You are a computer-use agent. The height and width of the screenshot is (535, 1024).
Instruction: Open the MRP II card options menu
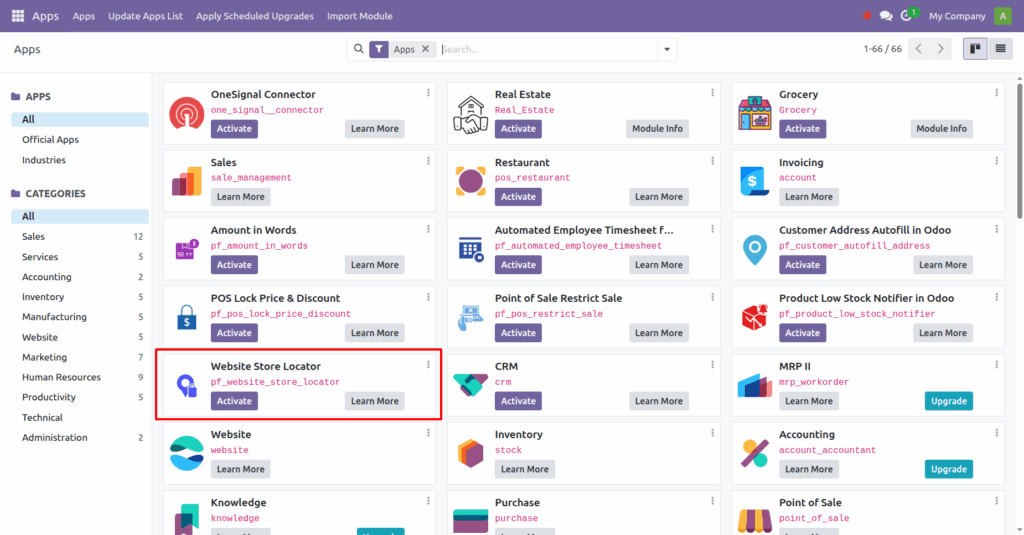point(997,365)
